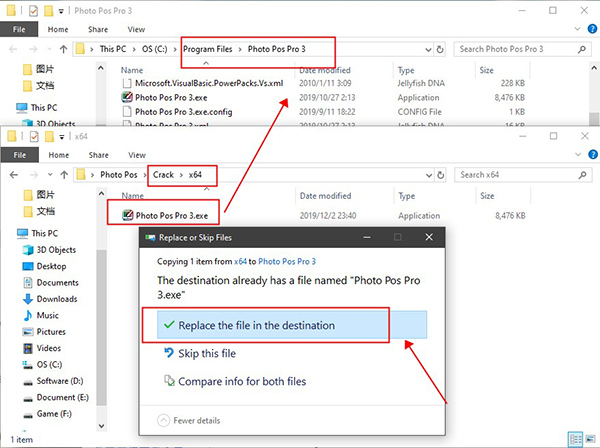Collapse dialog with Fewer details
Viewport: 600px width, 448px height.
pyautogui.click(x=189, y=420)
